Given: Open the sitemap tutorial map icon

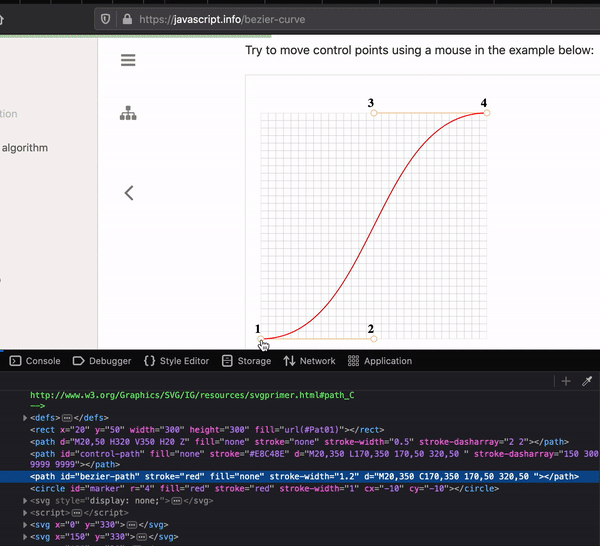Looking at the screenshot, I should pyautogui.click(x=128, y=113).
